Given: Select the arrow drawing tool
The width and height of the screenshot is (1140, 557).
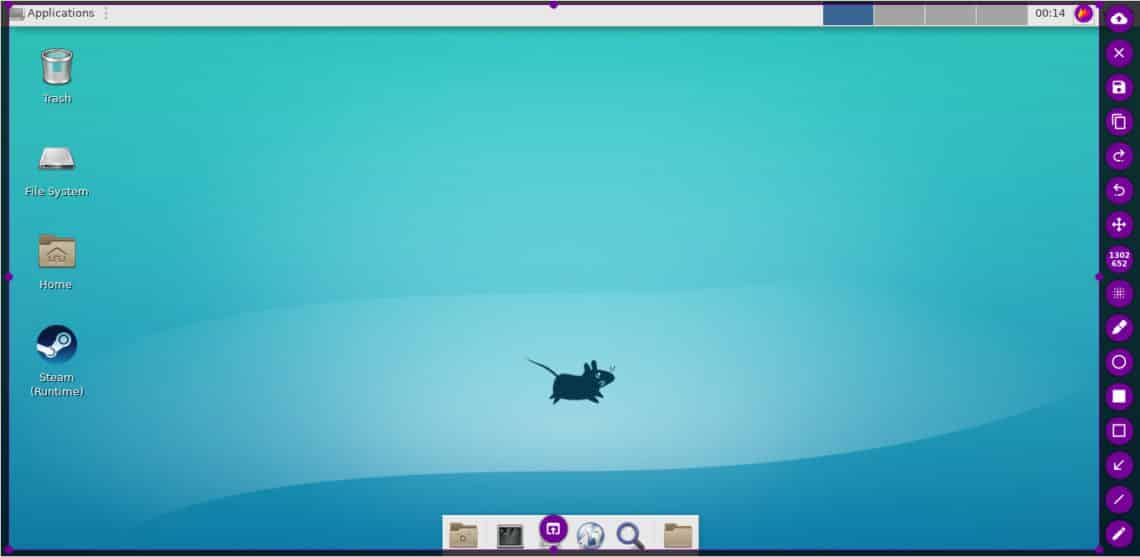Looking at the screenshot, I should click(x=1119, y=465).
